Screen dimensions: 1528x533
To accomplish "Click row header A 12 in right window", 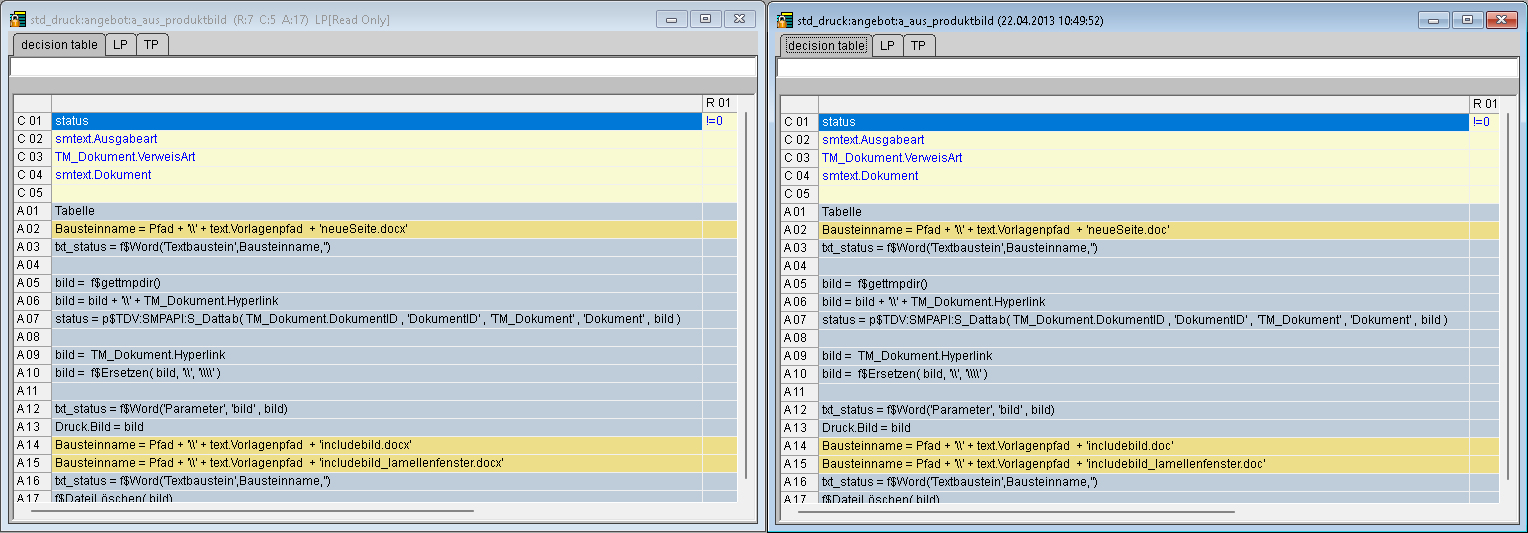I will [799, 410].
